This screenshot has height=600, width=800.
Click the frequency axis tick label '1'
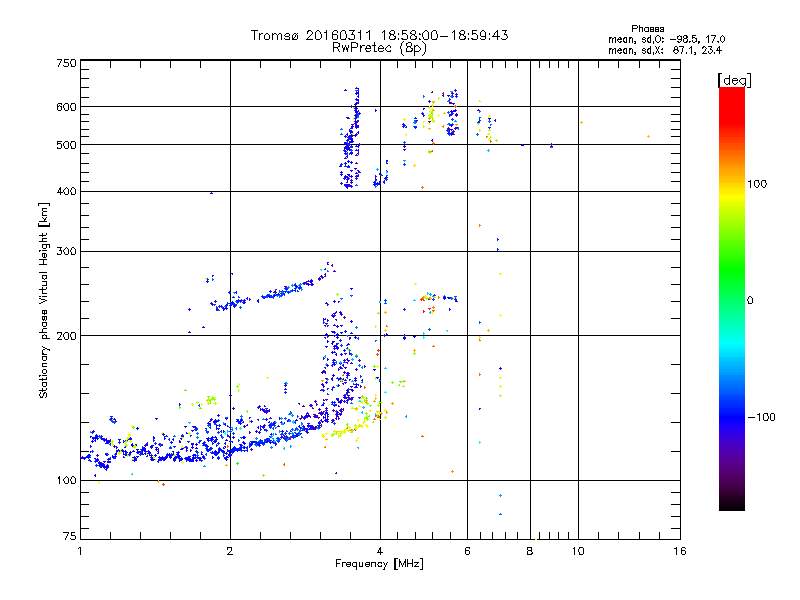pyautogui.click(x=80, y=551)
